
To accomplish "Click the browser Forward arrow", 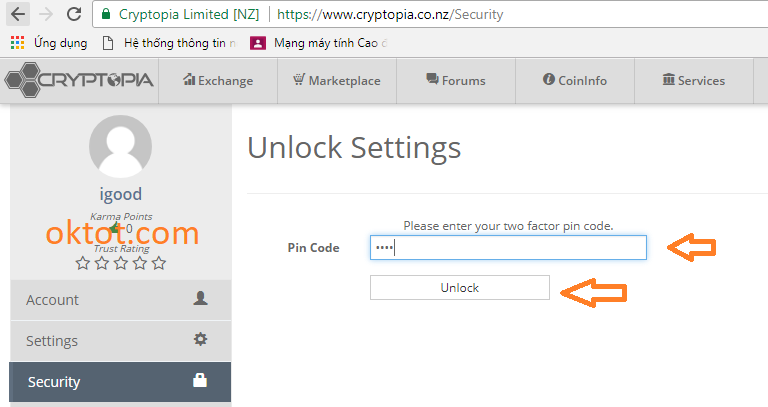I will 45,15.
